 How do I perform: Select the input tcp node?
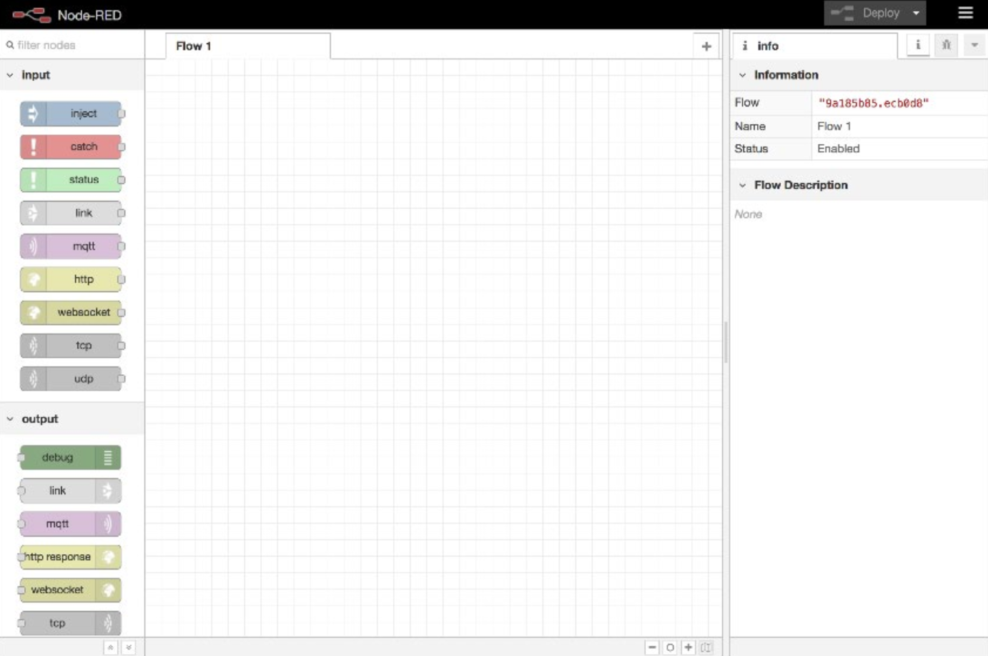(71, 345)
